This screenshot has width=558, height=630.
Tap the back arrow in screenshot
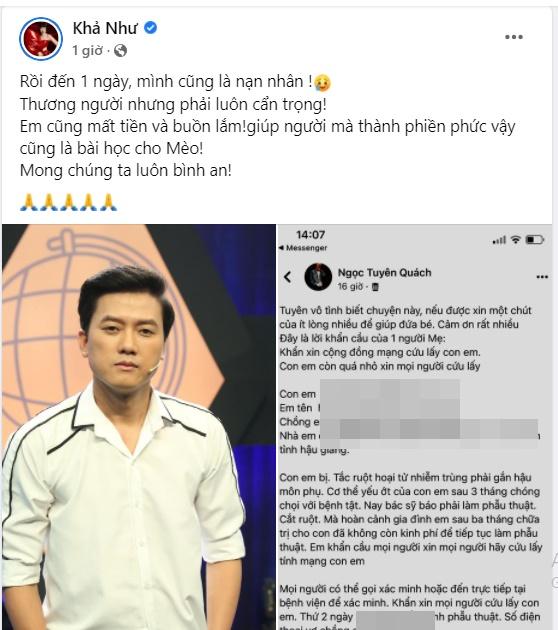(x=288, y=277)
